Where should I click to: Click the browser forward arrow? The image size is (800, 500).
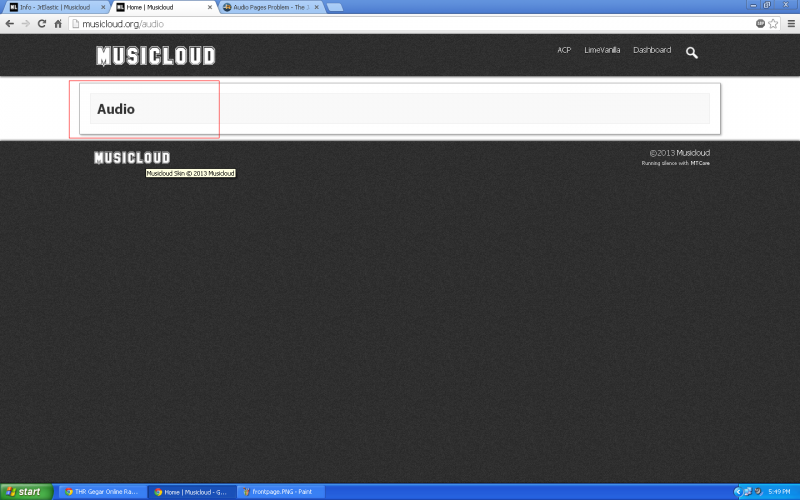[26, 23]
